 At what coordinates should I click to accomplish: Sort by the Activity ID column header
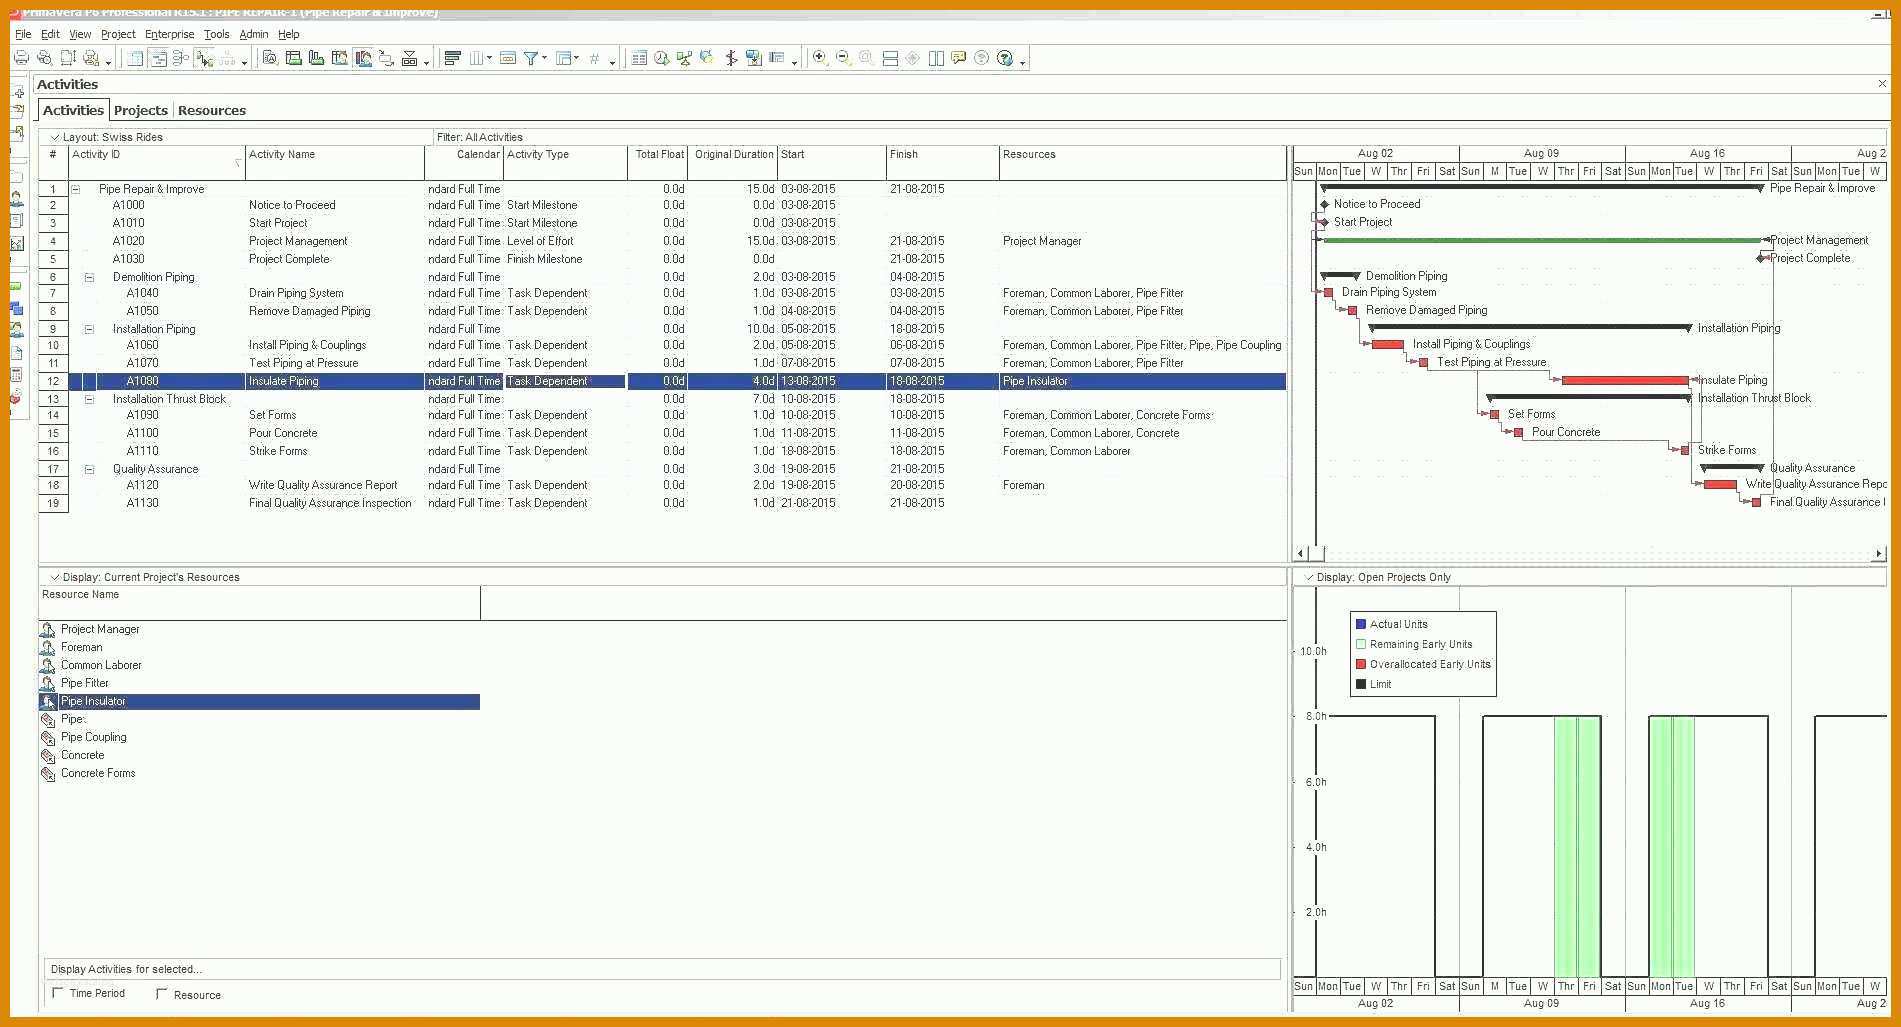[x=157, y=162]
